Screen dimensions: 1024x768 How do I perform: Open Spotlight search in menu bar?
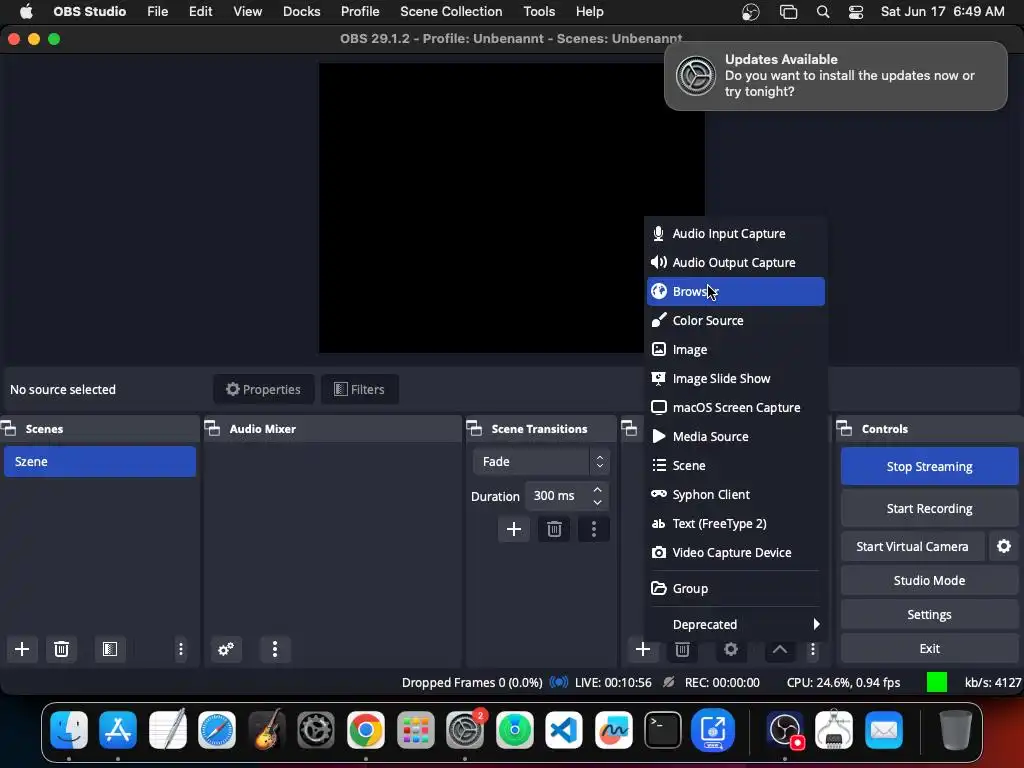coord(823,12)
